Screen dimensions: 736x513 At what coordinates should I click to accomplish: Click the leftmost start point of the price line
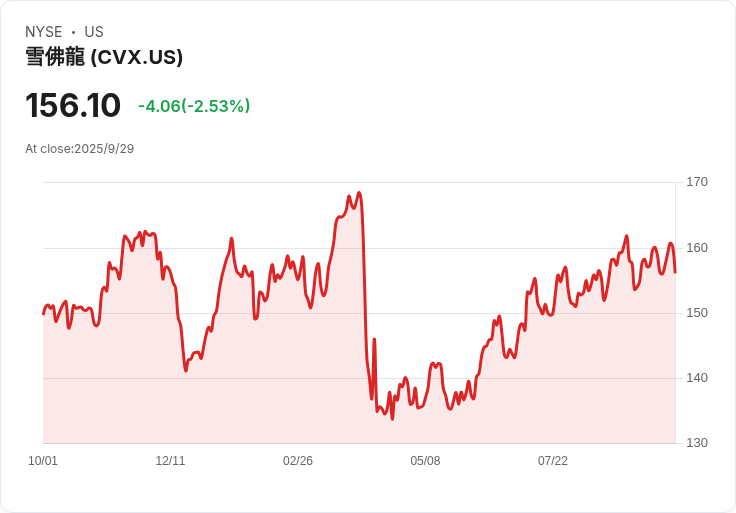43,314
